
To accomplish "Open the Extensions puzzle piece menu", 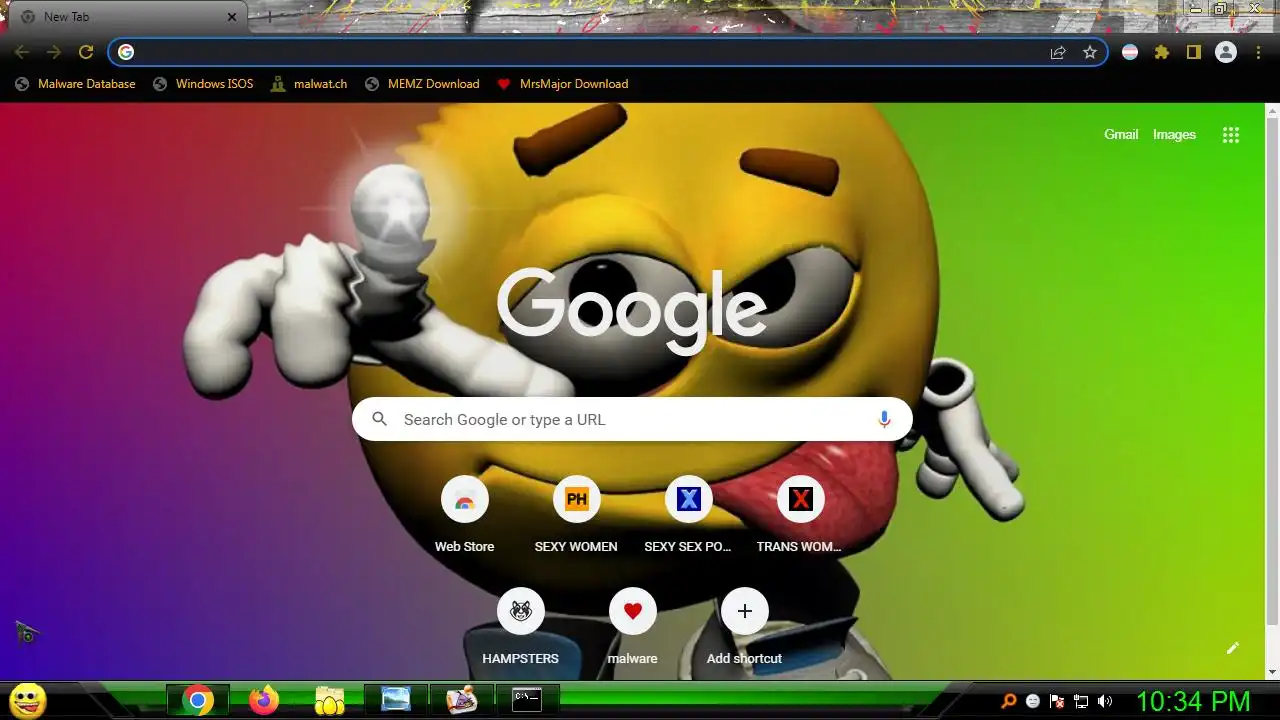I will tap(1162, 52).
